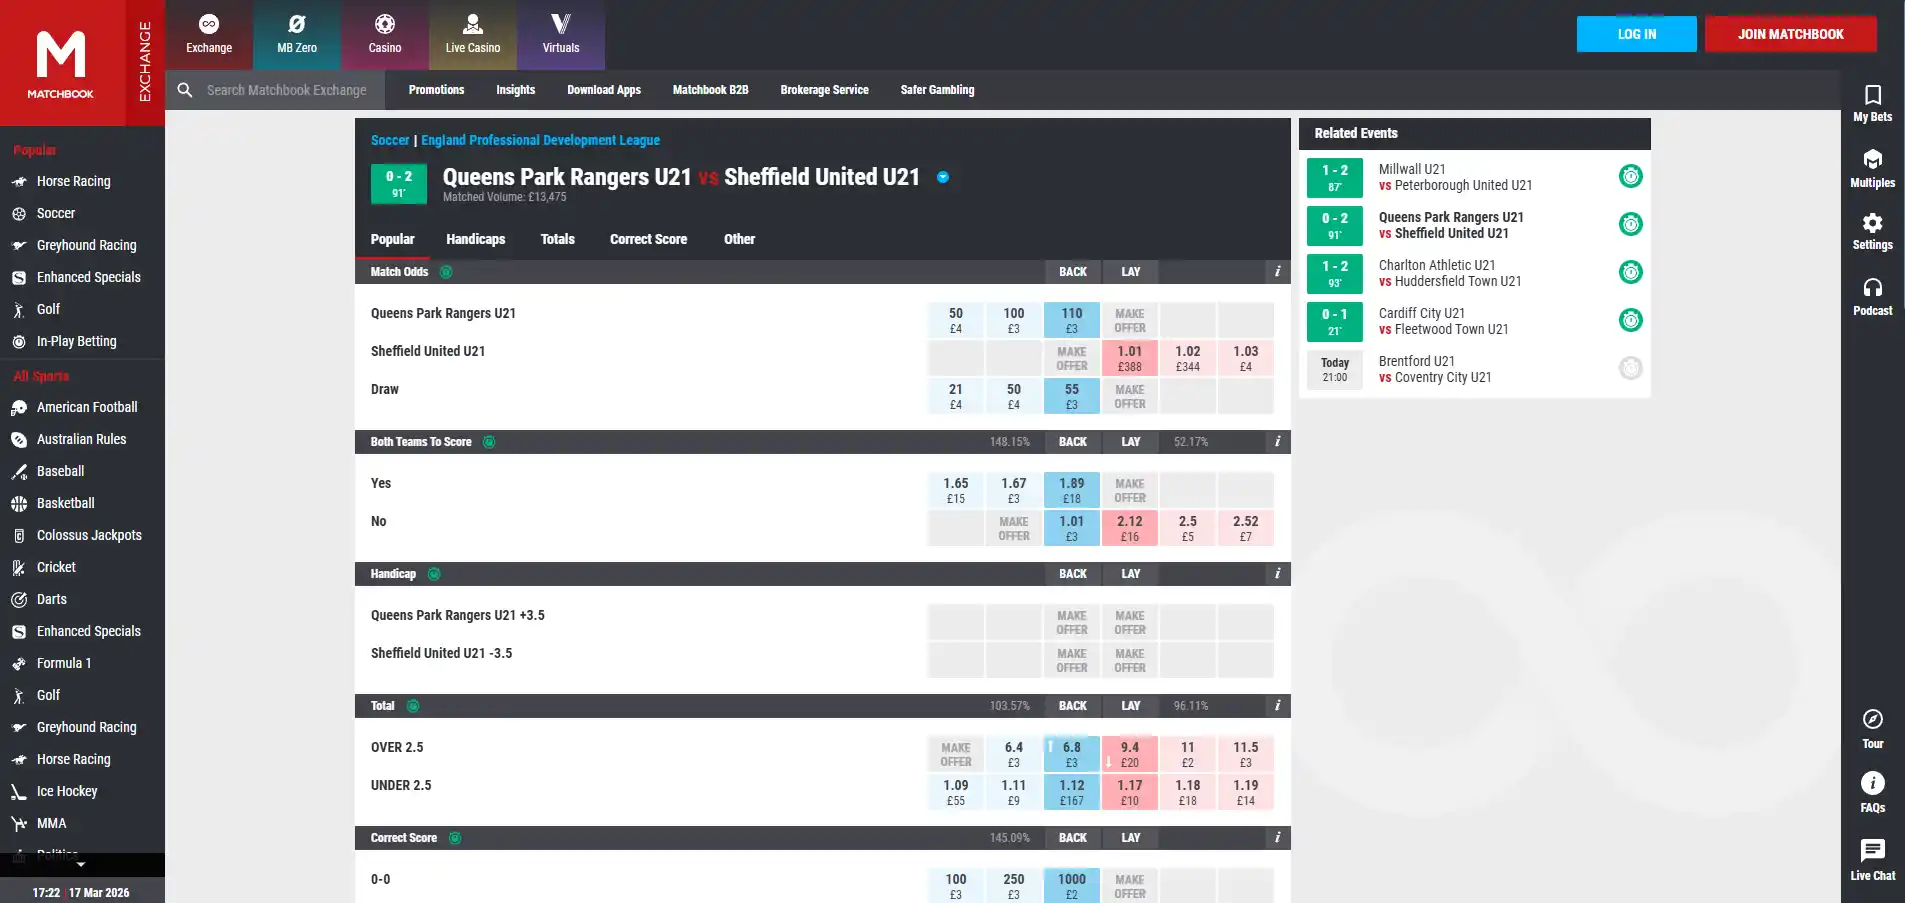
Task: Click Correct Score market info icon
Action: [1277, 838]
